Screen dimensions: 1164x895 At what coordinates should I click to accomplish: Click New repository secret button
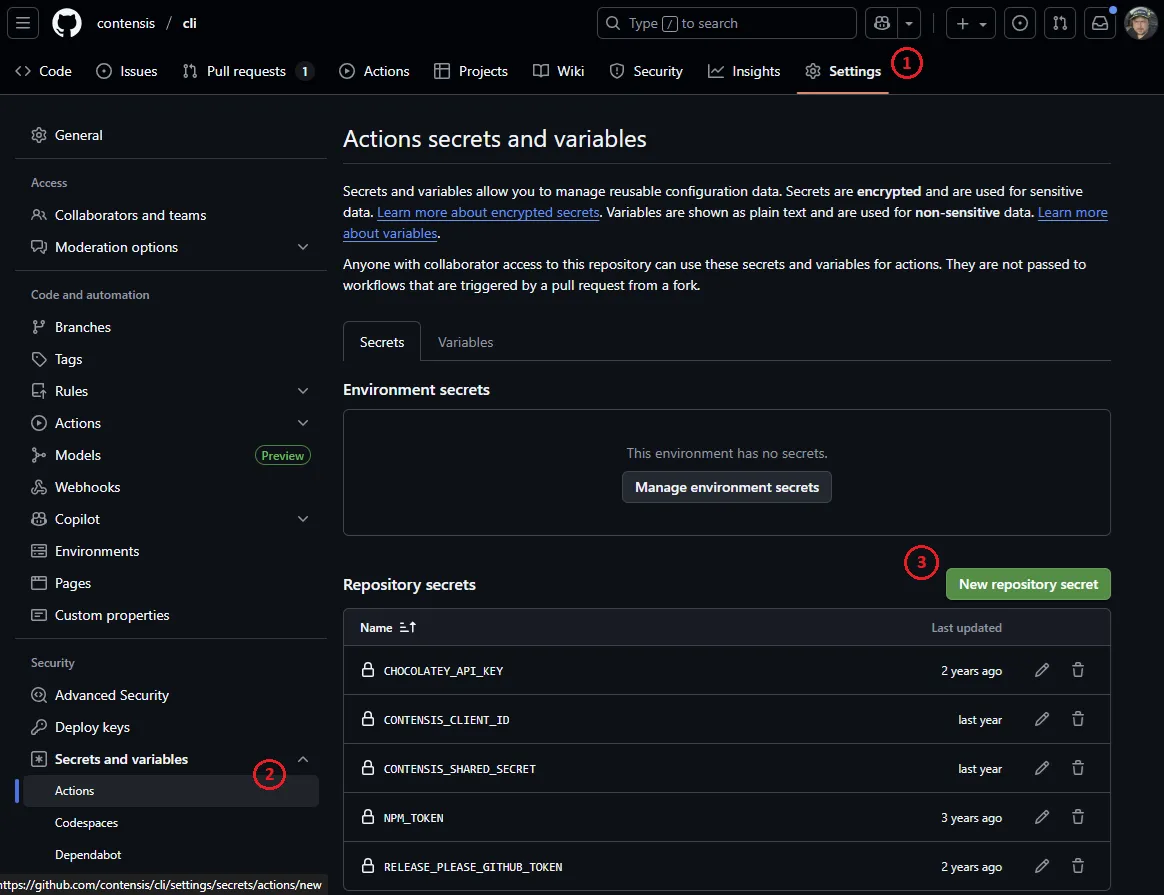pyautogui.click(x=1028, y=584)
